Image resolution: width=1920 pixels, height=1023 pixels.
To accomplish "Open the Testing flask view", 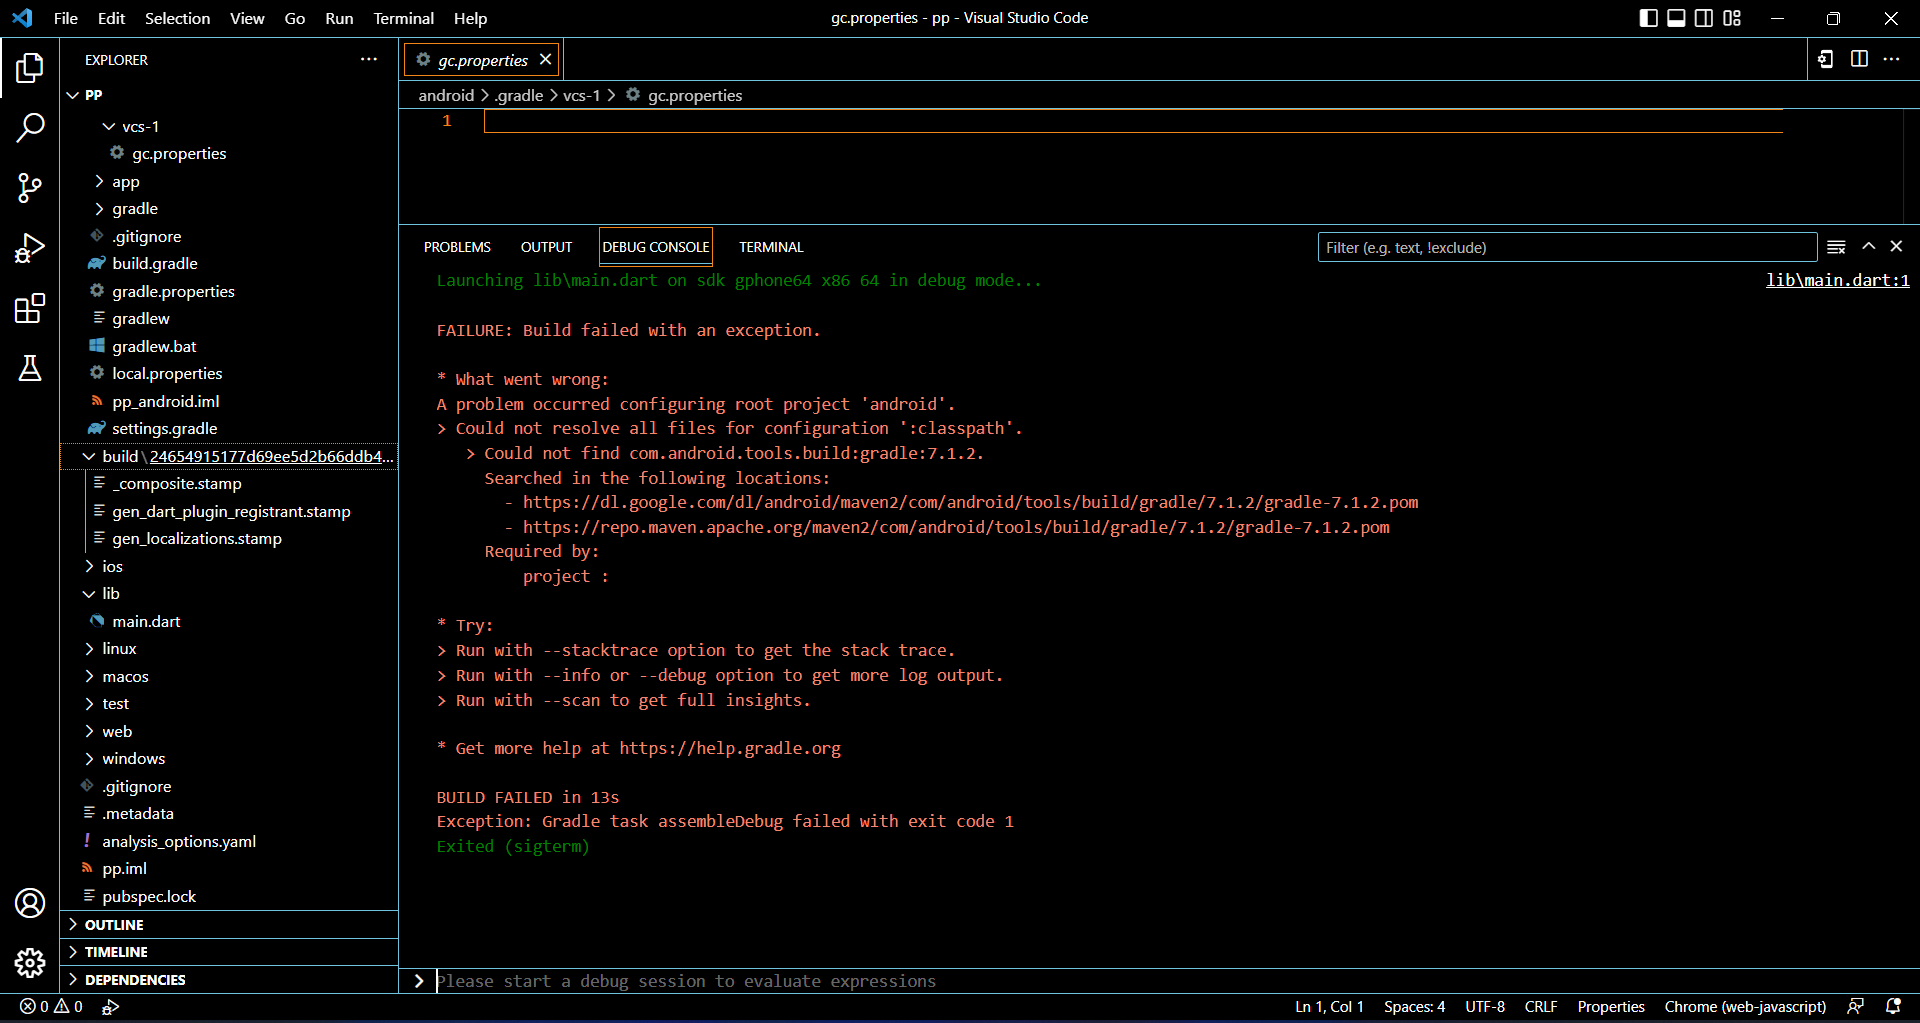I will (x=30, y=368).
